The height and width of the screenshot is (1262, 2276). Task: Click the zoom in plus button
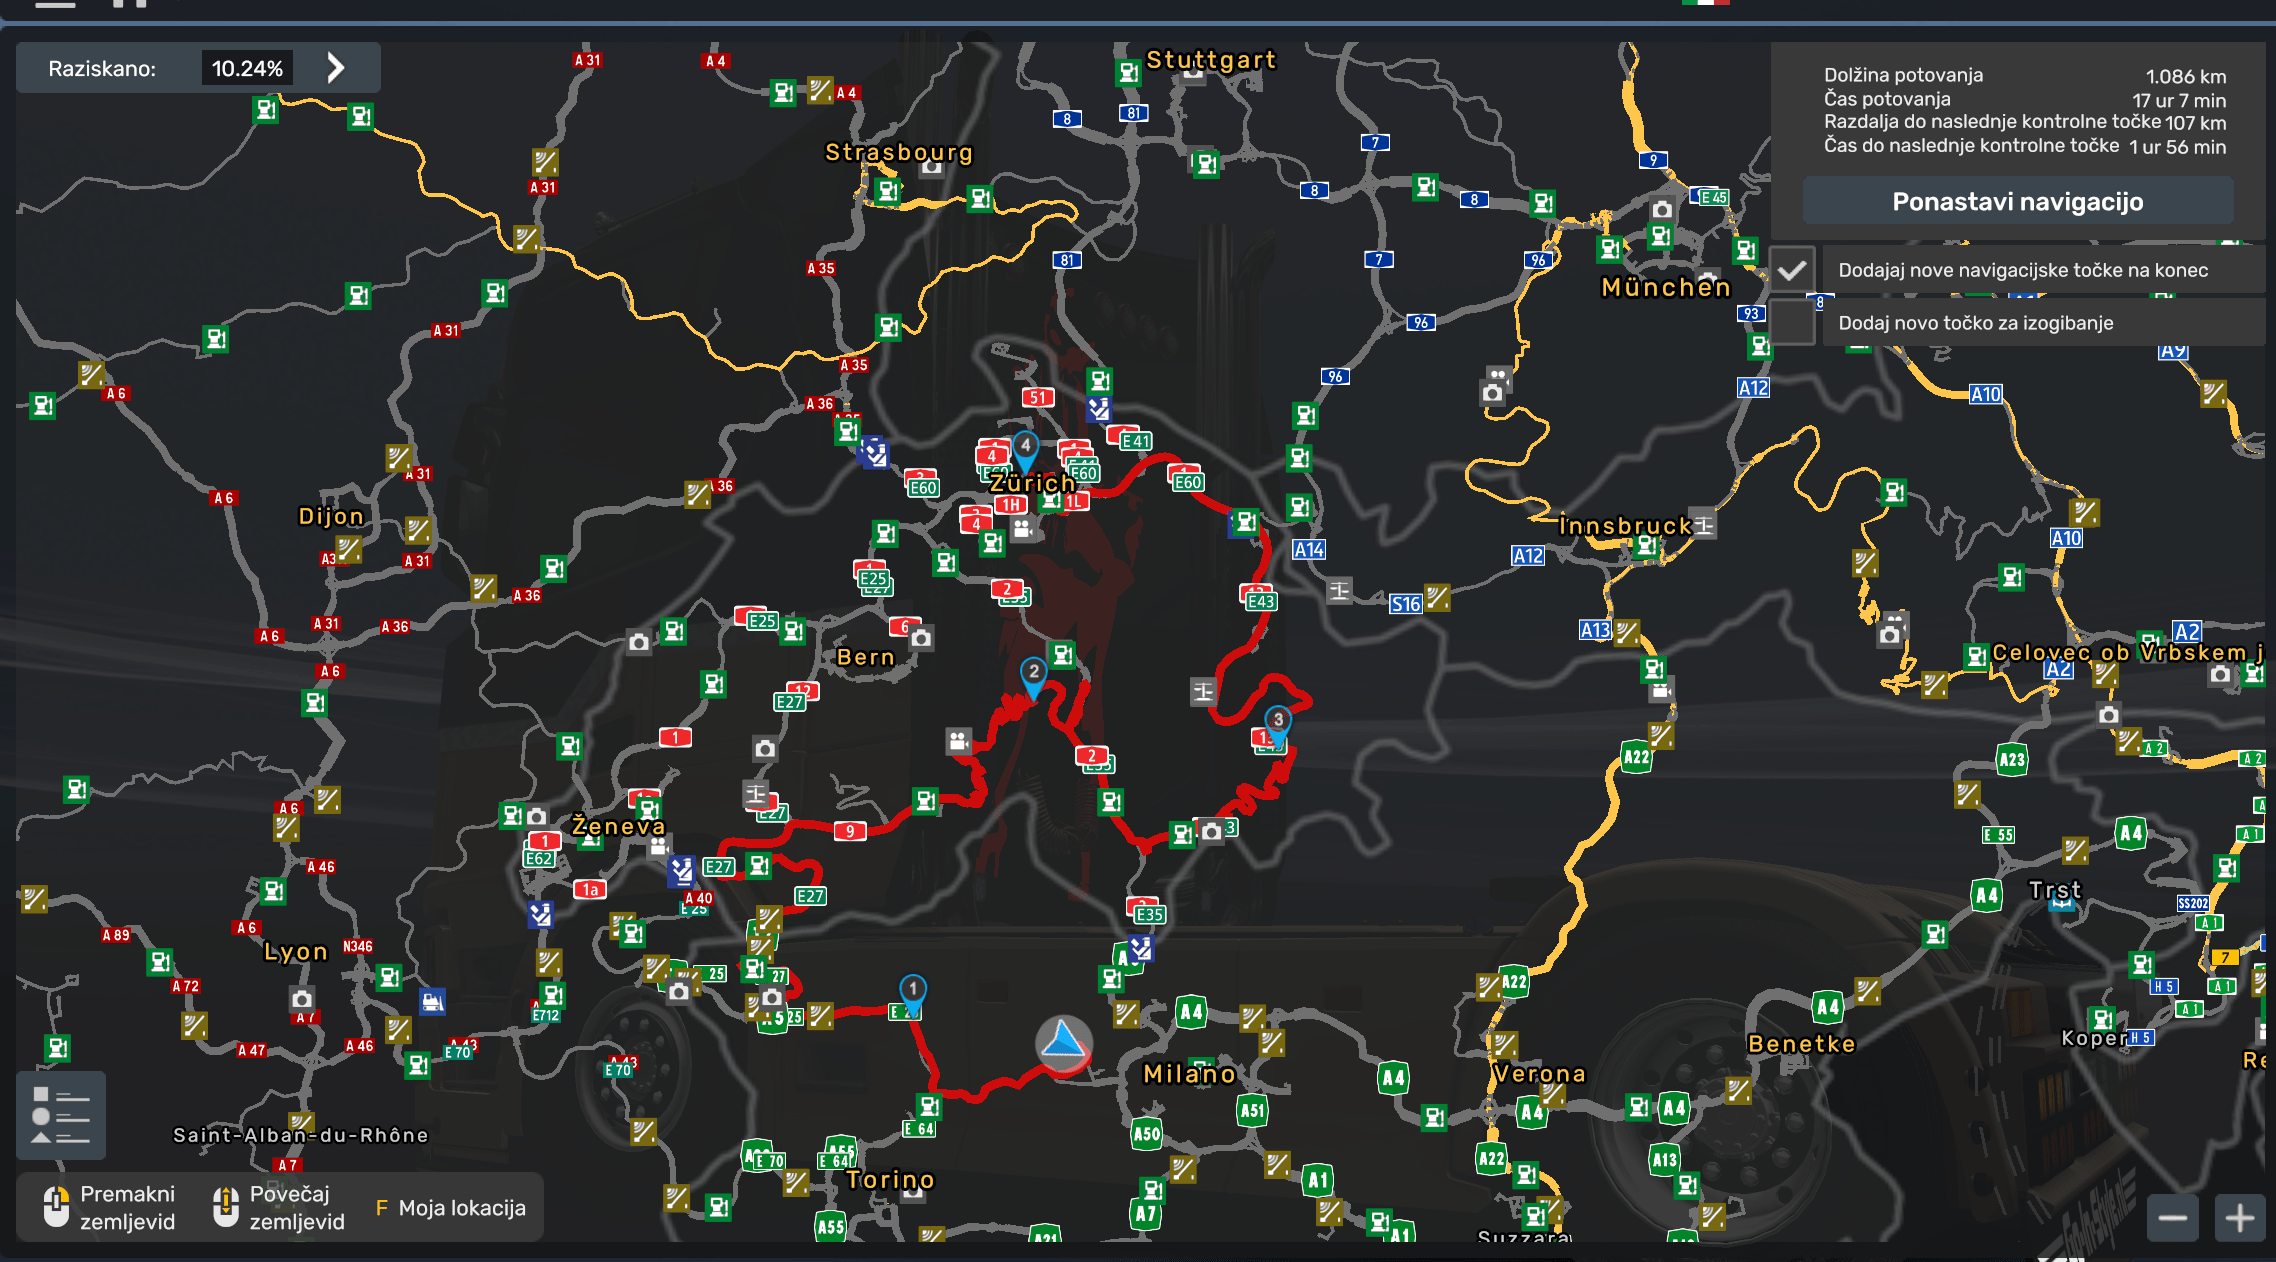coord(2239,1217)
